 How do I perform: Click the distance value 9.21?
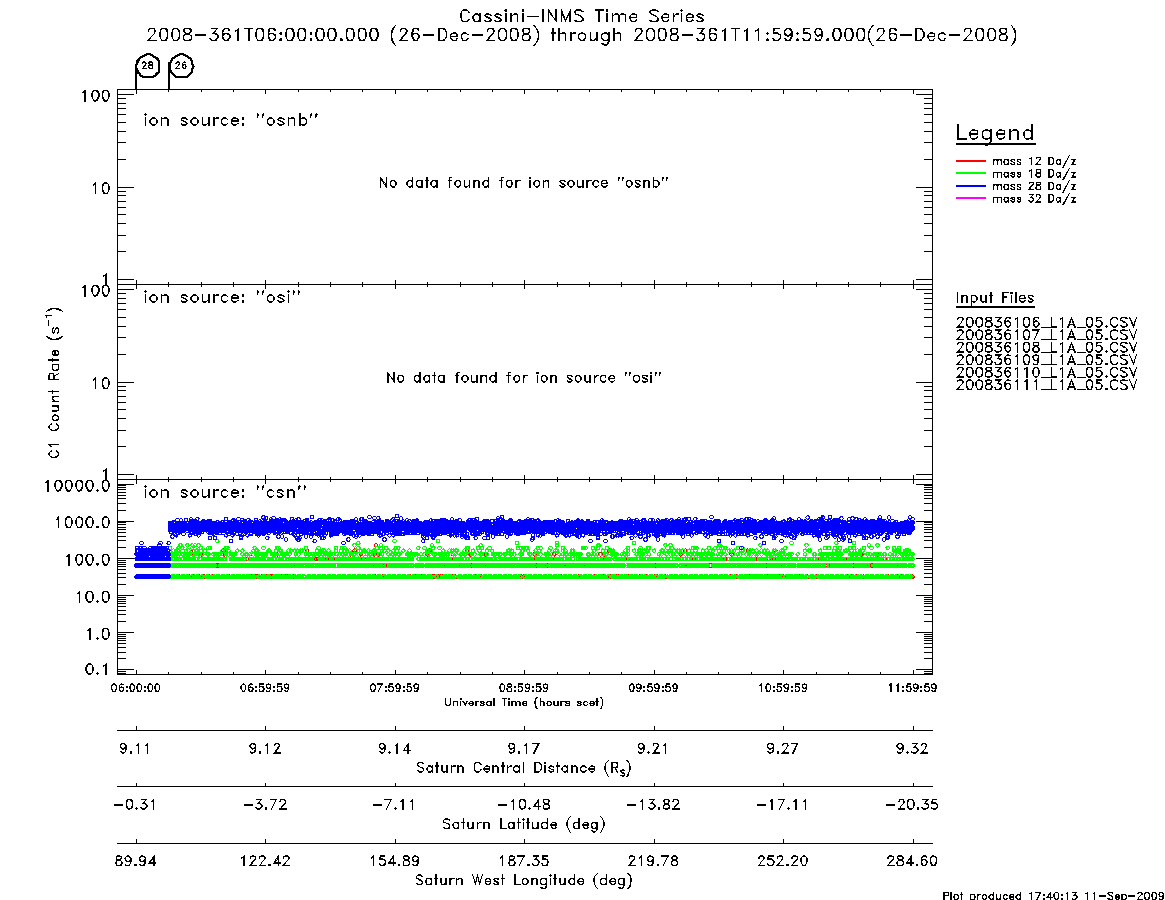click(653, 748)
